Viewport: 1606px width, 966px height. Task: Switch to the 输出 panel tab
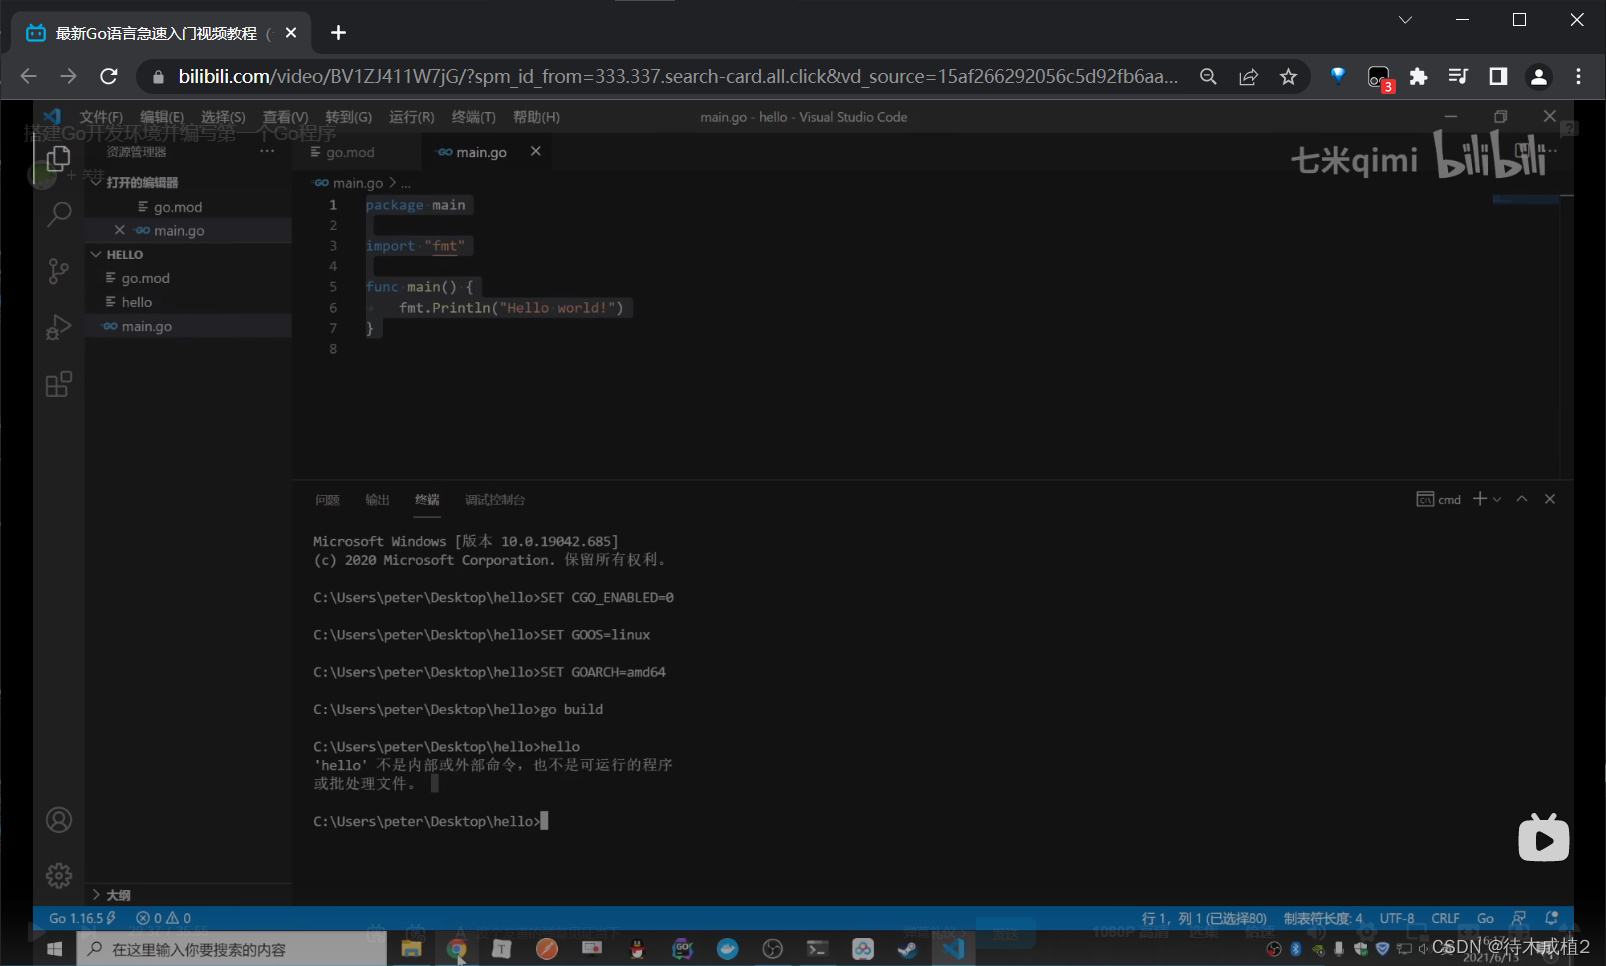[x=377, y=500]
